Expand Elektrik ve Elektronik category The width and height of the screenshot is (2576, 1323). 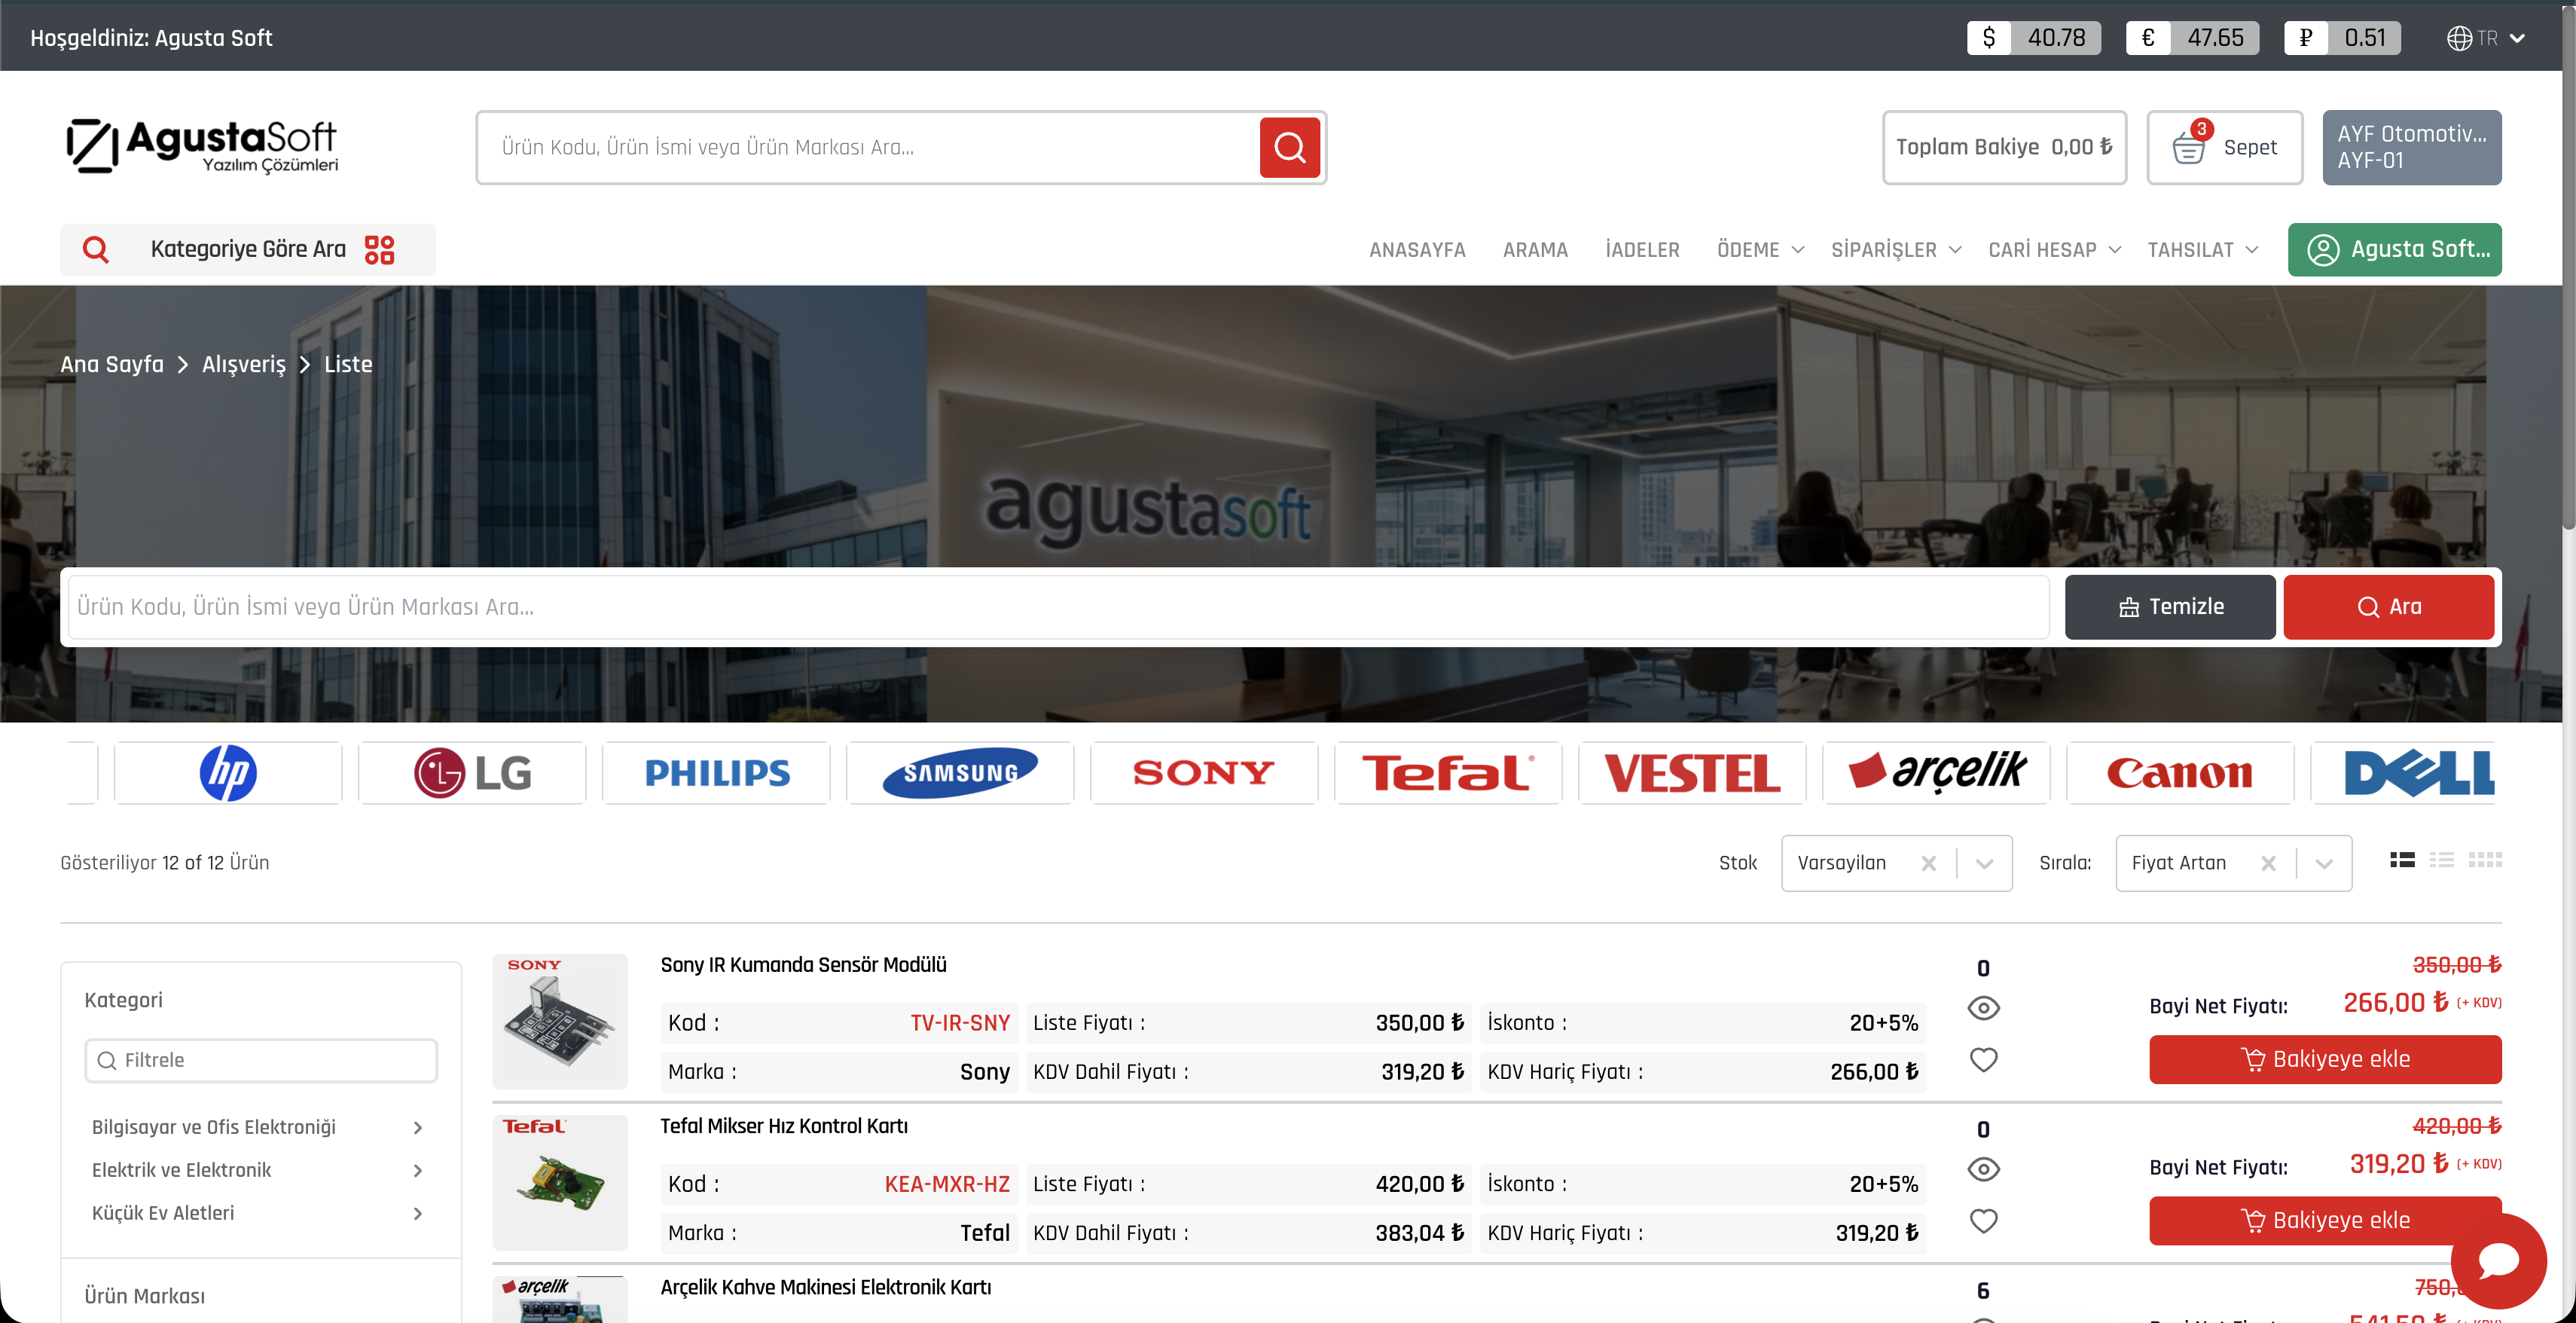pos(418,1171)
